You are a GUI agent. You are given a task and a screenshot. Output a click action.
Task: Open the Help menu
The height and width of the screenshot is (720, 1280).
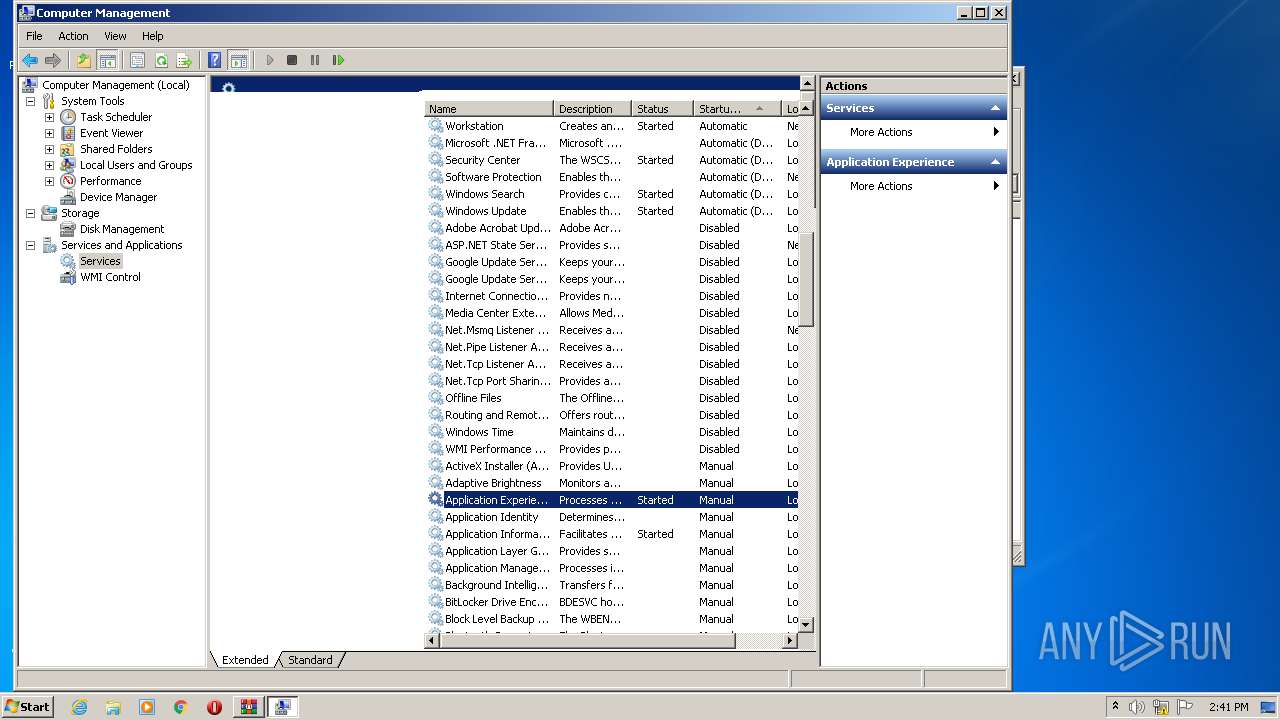pos(152,36)
